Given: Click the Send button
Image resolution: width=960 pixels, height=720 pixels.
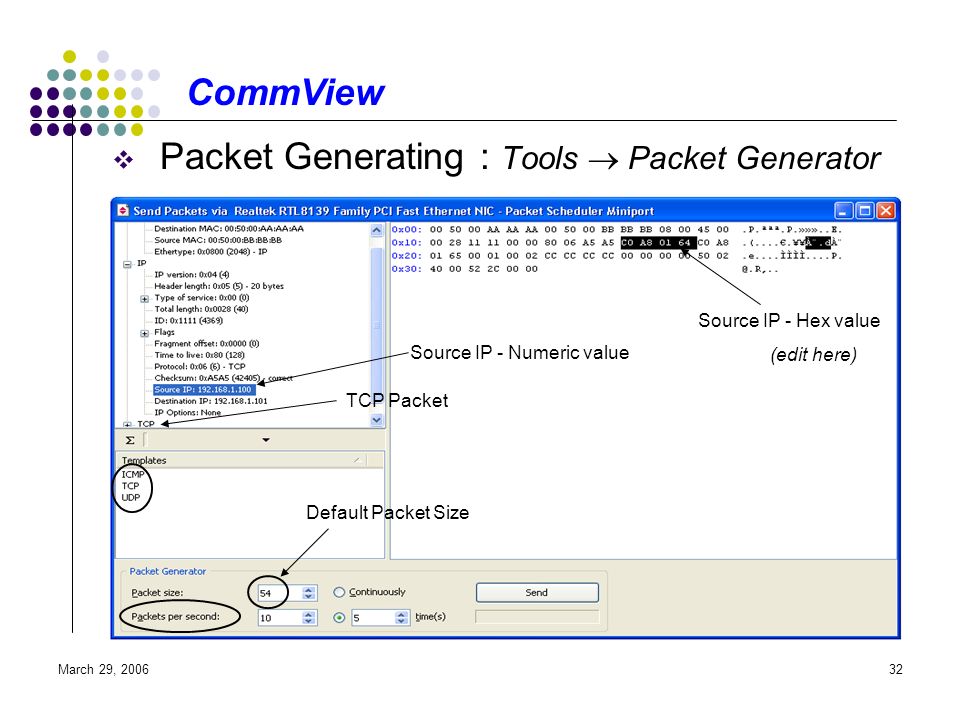Looking at the screenshot, I should tap(537, 592).
